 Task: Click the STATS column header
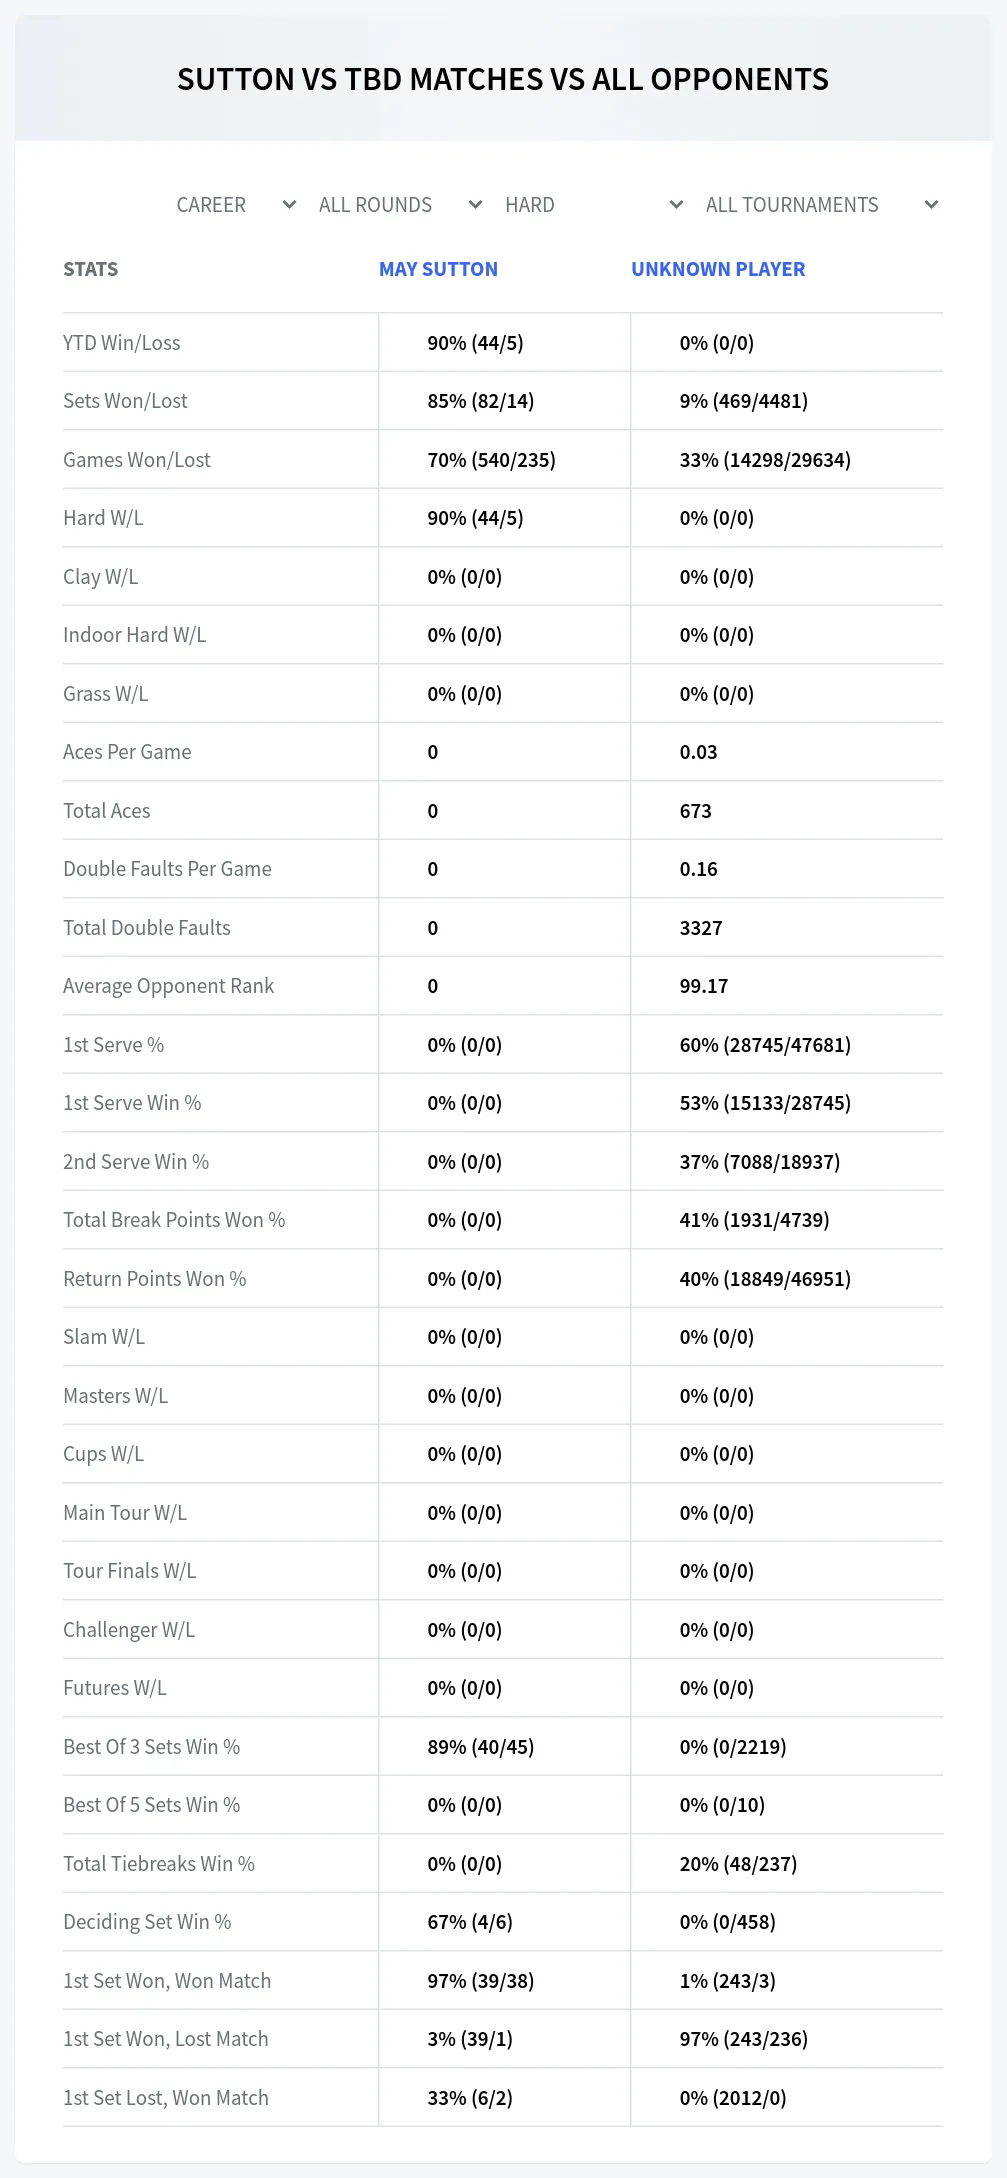point(90,269)
